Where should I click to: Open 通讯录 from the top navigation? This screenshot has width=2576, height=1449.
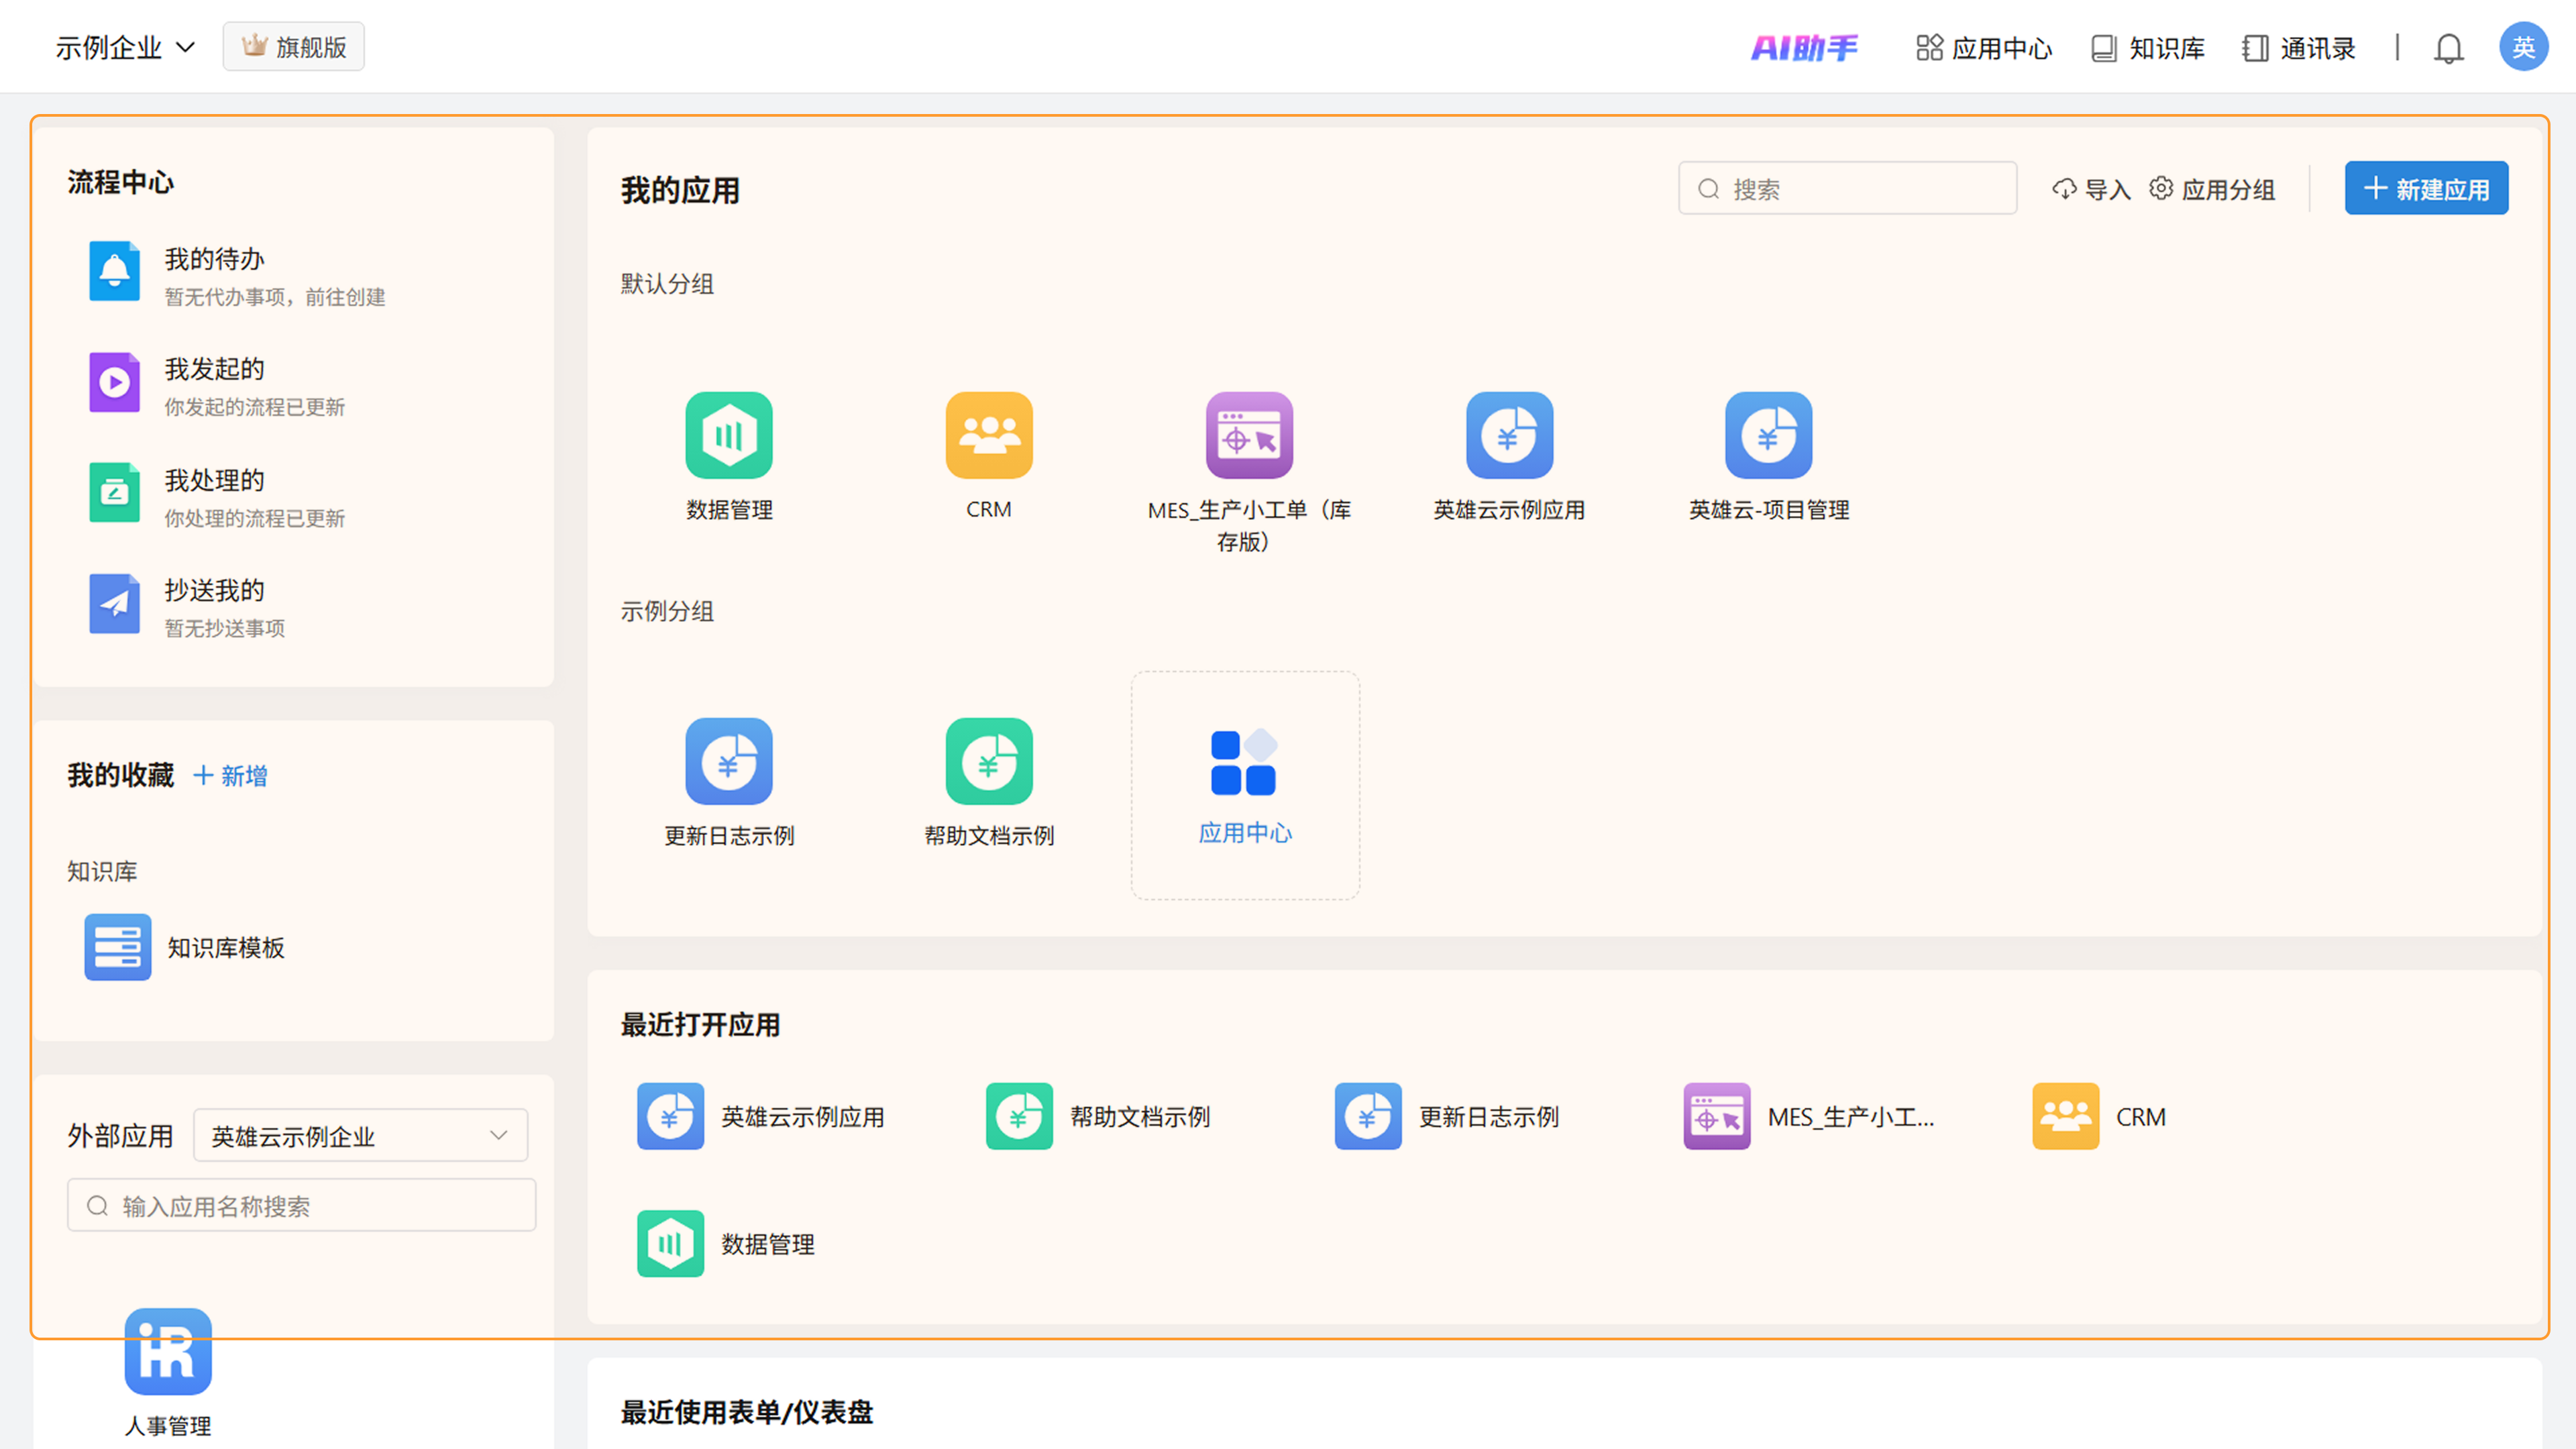click(x=2299, y=48)
